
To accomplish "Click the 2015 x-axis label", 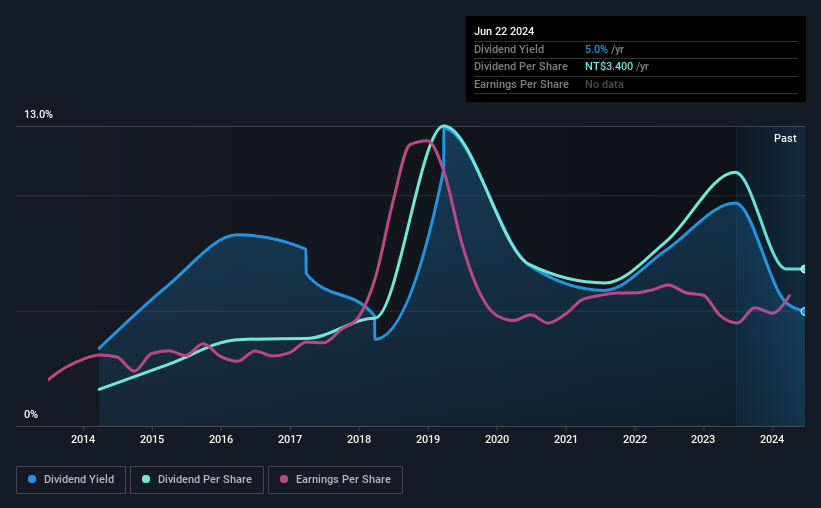I will (152, 439).
